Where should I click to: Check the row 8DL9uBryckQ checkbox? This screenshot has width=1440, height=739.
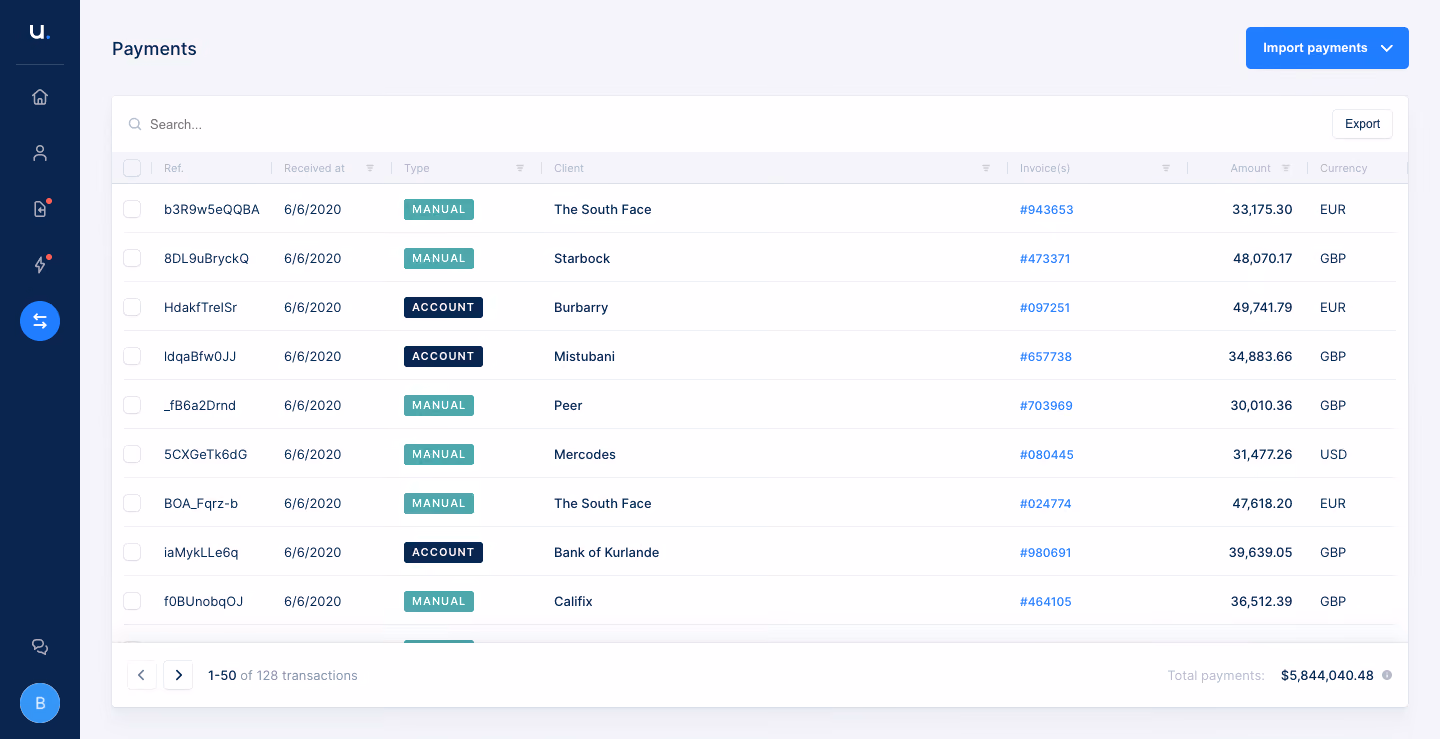(132, 258)
